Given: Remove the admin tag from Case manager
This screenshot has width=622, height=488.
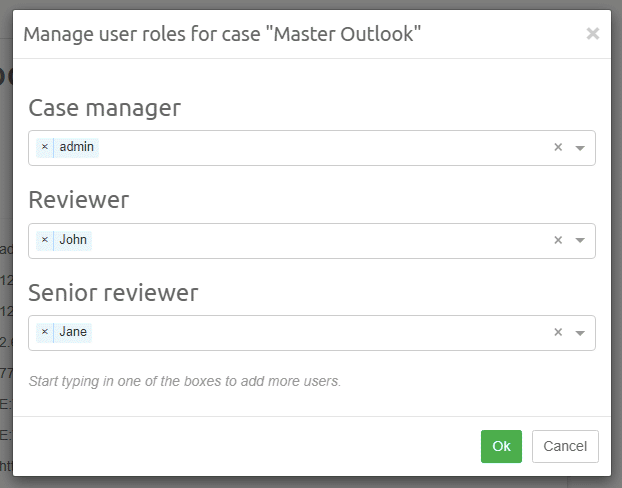Looking at the screenshot, I should [x=44, y=147].
